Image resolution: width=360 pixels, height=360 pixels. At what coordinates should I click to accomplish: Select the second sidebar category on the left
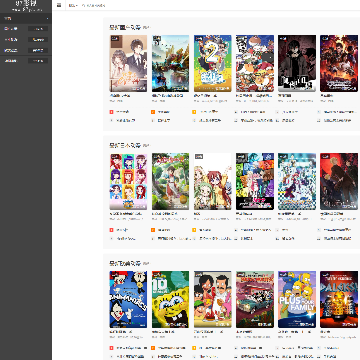(11, 40)
